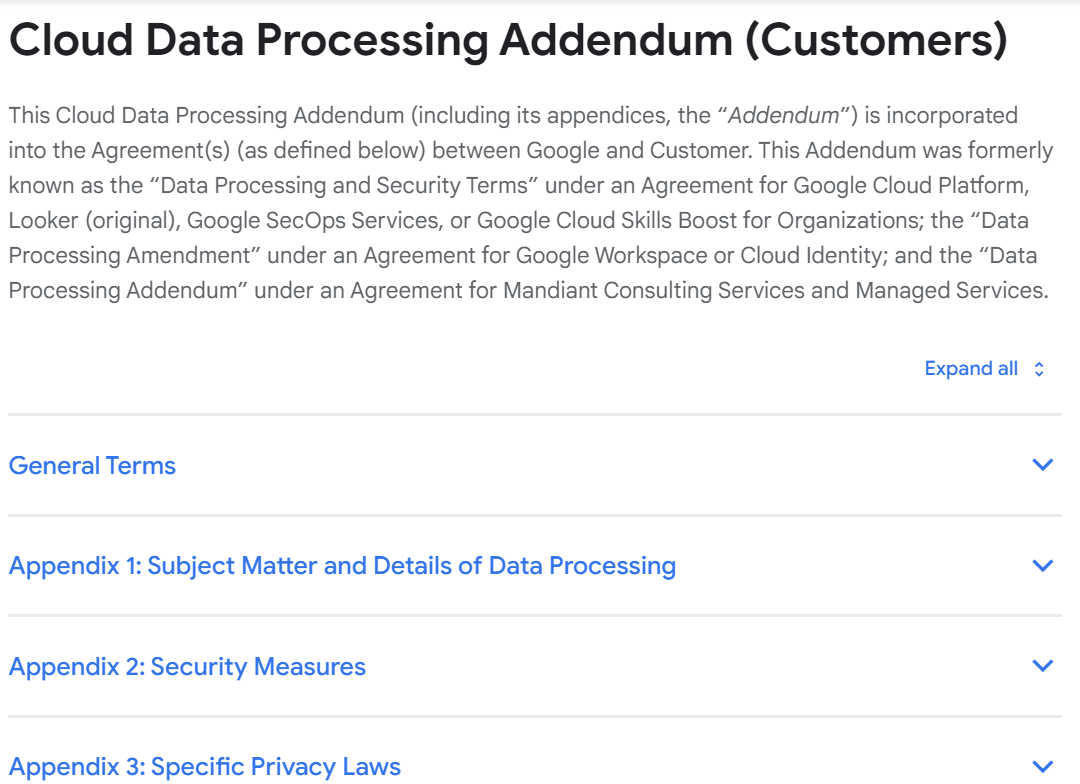
Task: Click the chevron beside Appendix 1
Action: 1041,565
